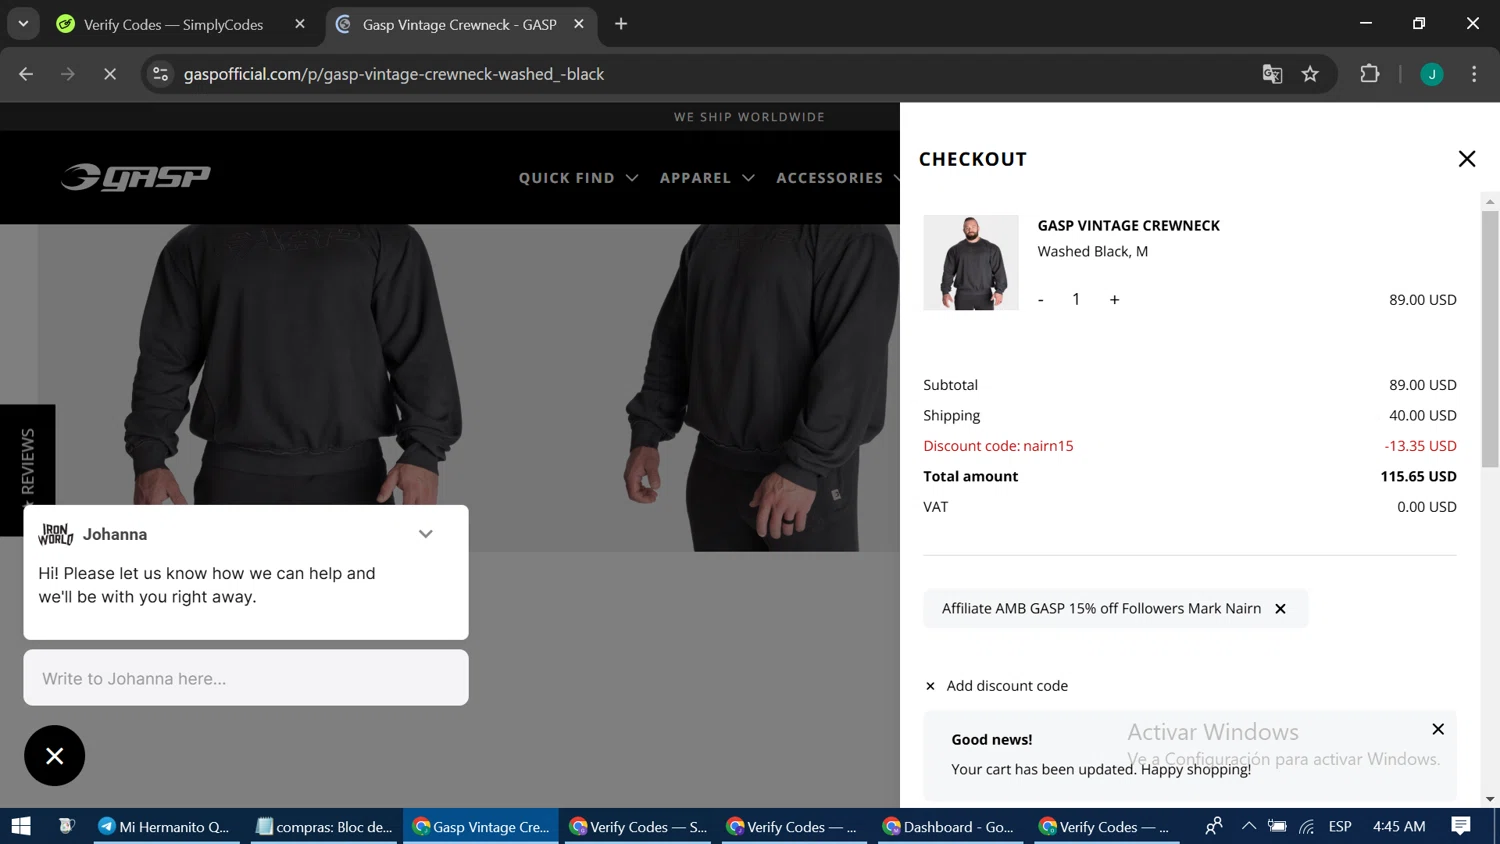Open a new browser tab
This screenshot has height=844, width=1500.
coord(621,24)
